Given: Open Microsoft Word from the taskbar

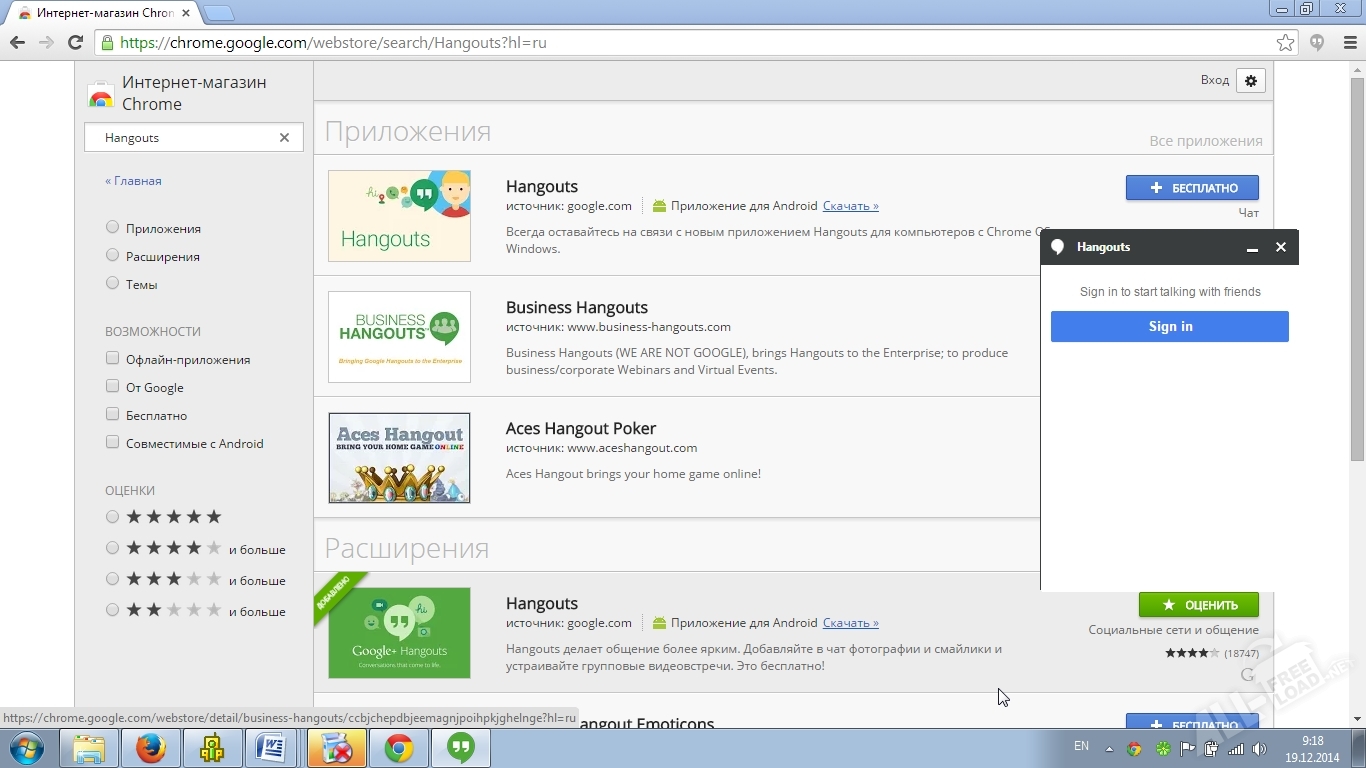Looking at the screenshot, I should point(274,747).
